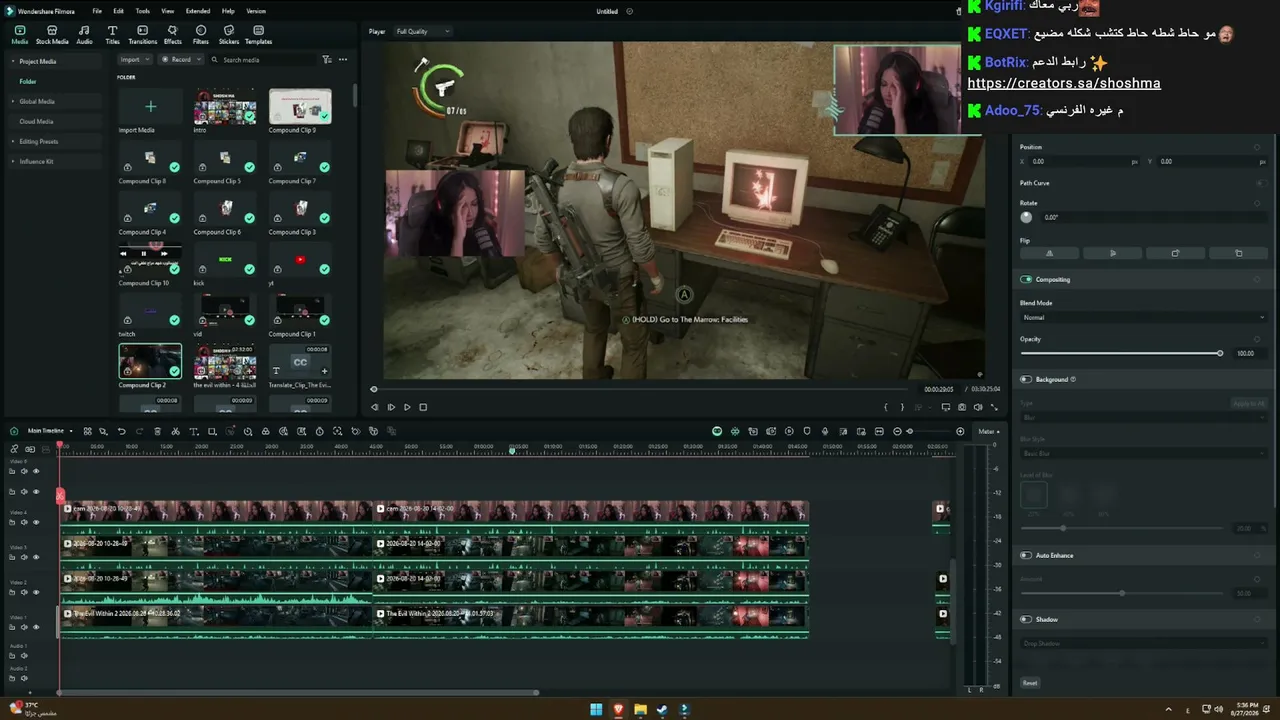Expand the Project Media tree item
1280x720 pixels.
pos(13,61)
